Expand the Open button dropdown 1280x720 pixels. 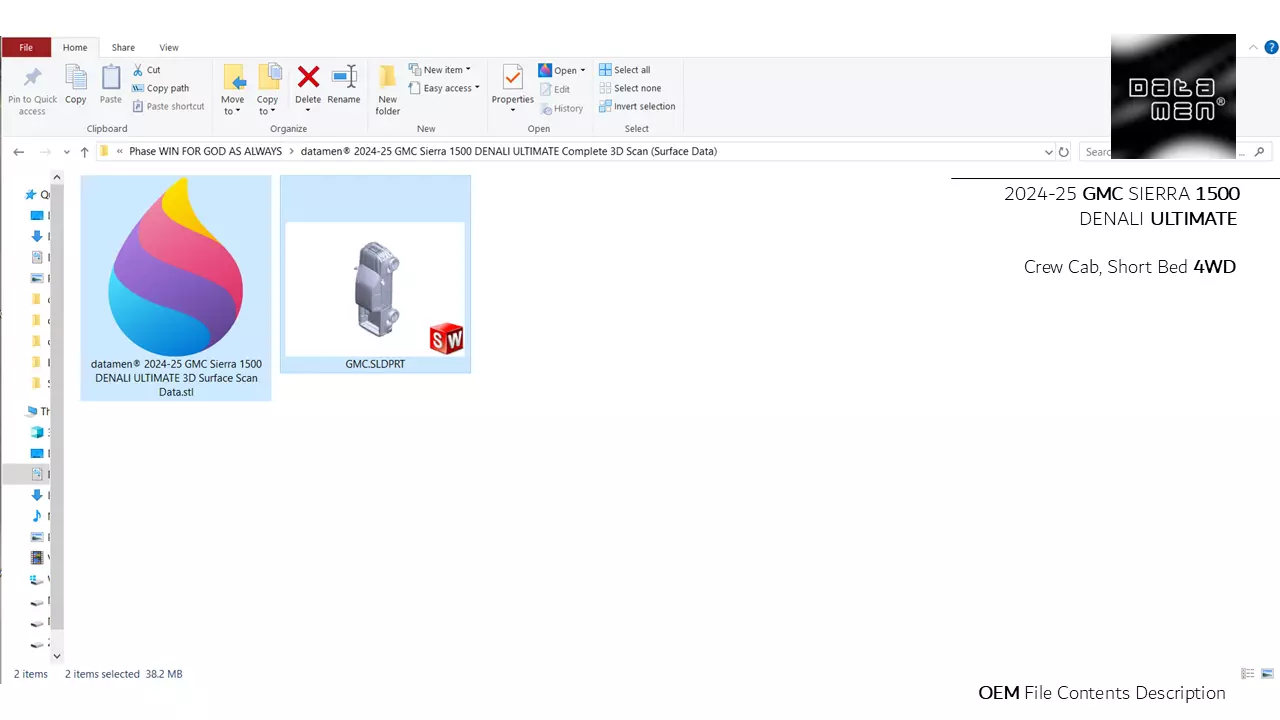[583, 70]
